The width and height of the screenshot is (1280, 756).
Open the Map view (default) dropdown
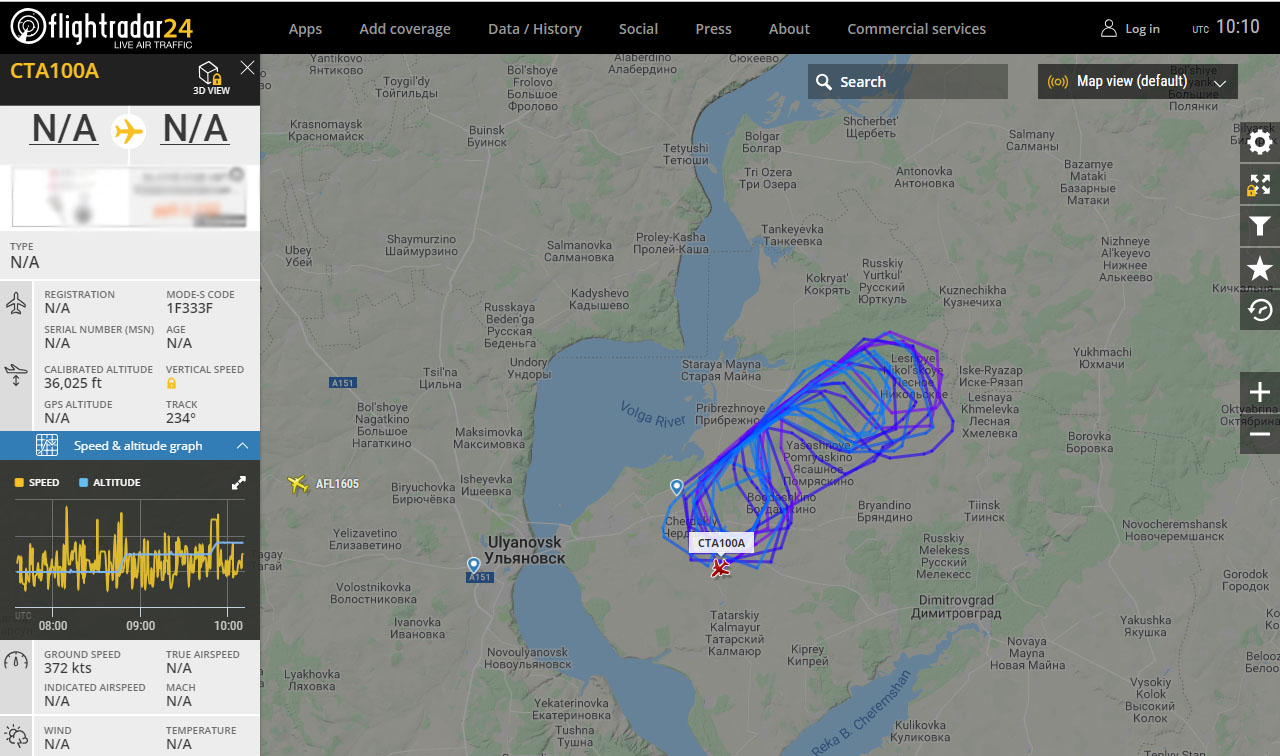(1138, 82)
